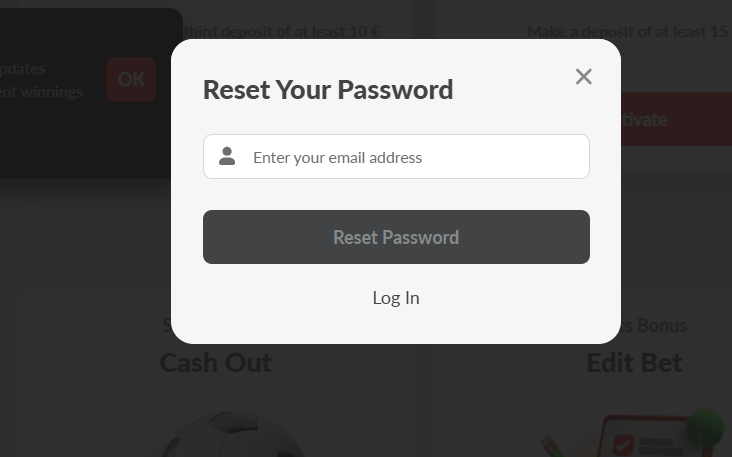Open the Cash Out feature heading
The height and width of the screenshot is (457, 732).
click(x=216, y=363)
